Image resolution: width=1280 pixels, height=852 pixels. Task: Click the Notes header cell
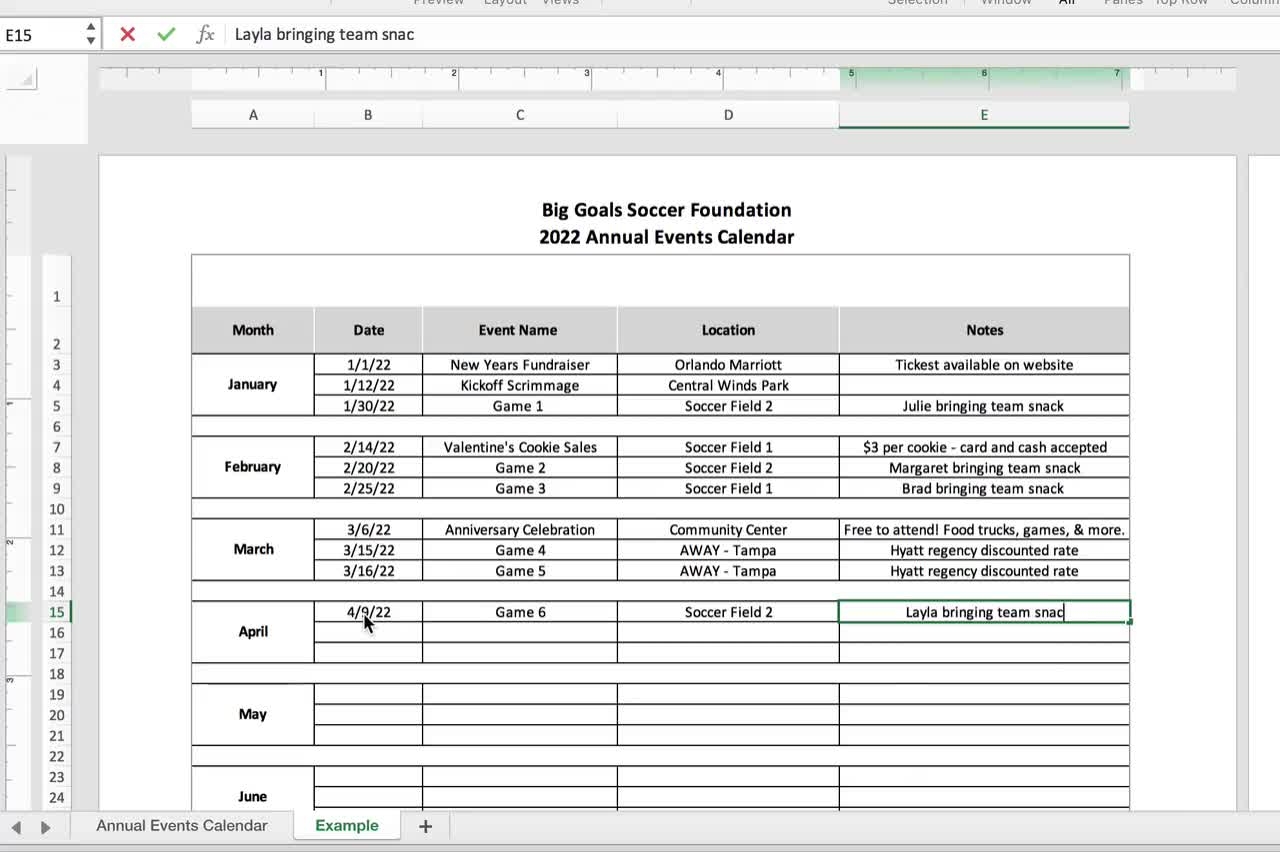[984, 330]
